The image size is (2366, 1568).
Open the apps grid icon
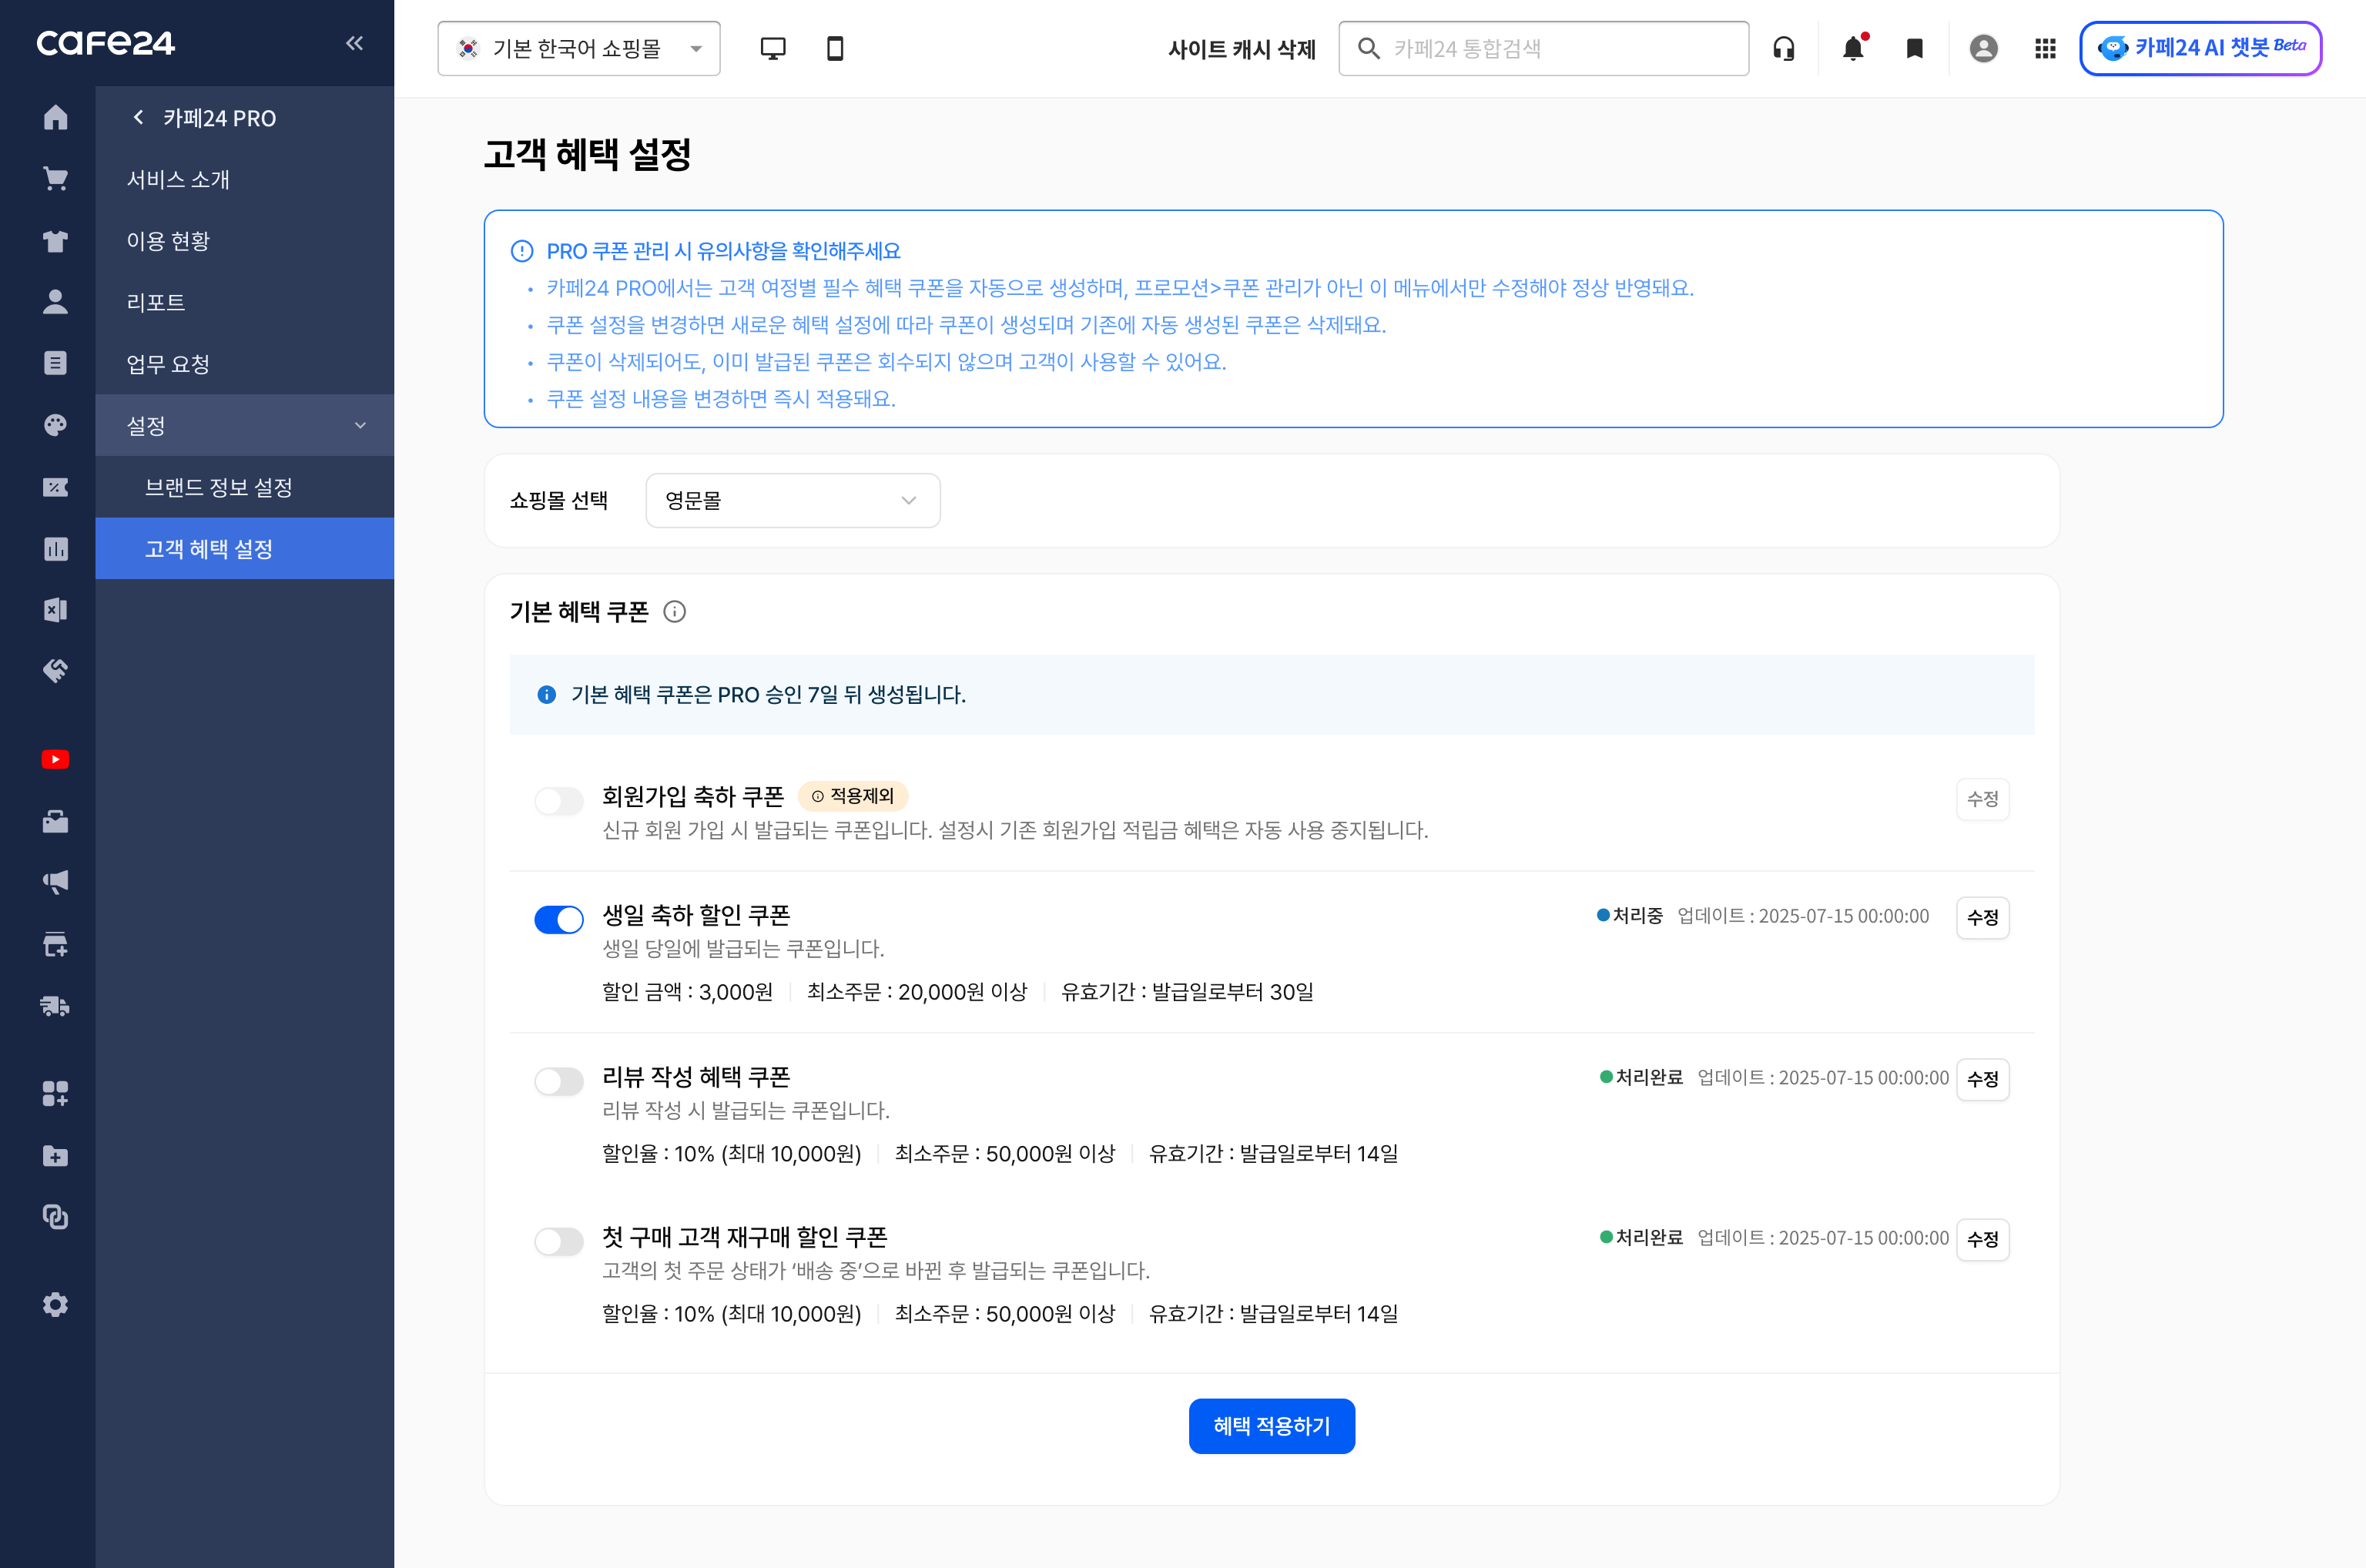click(x=2045, y=48)
